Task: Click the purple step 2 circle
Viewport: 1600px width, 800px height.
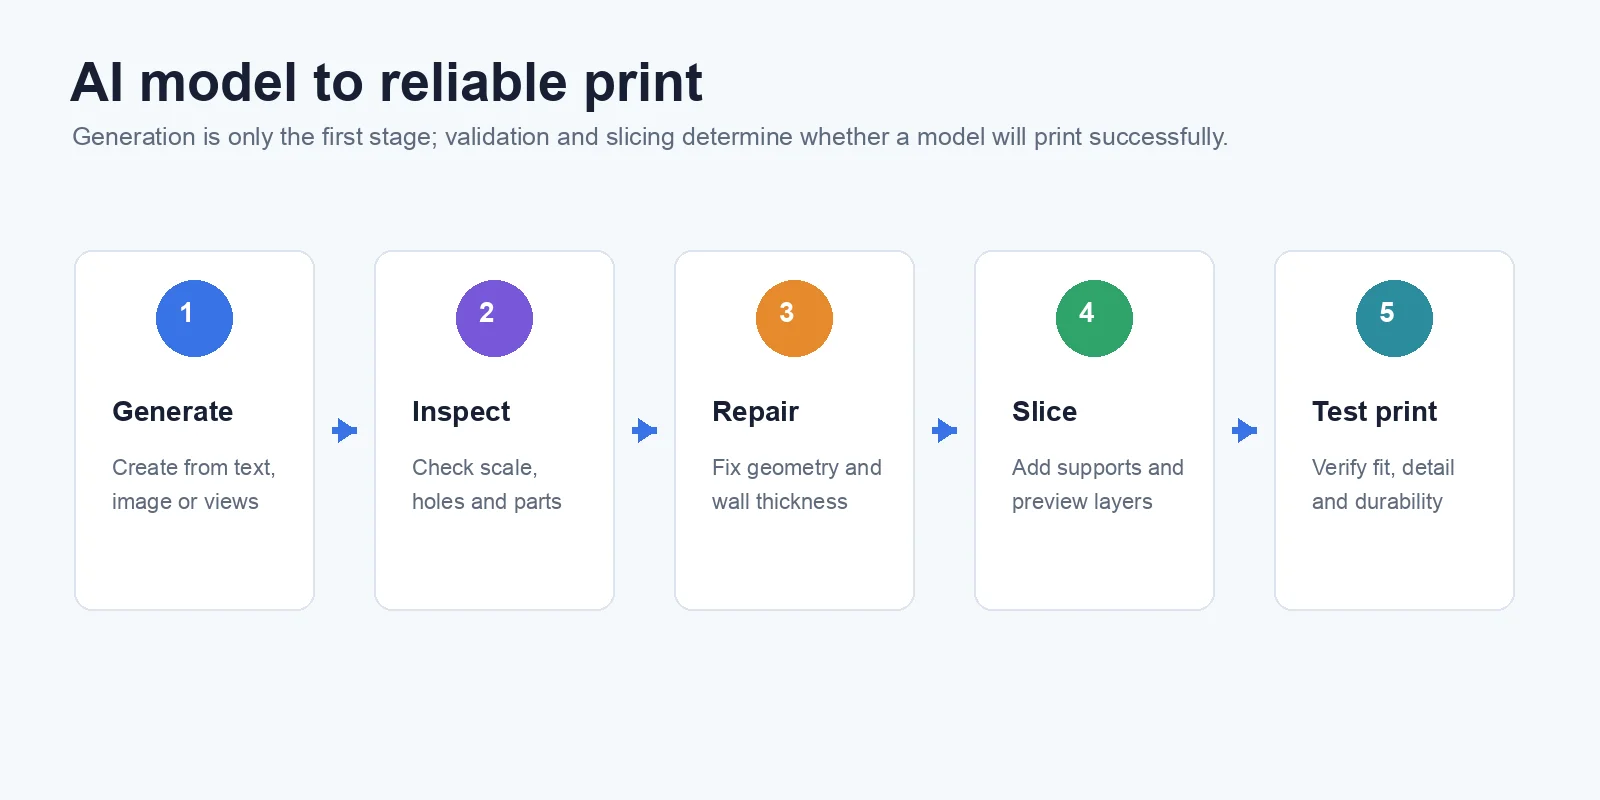Action: coord(494,318)
